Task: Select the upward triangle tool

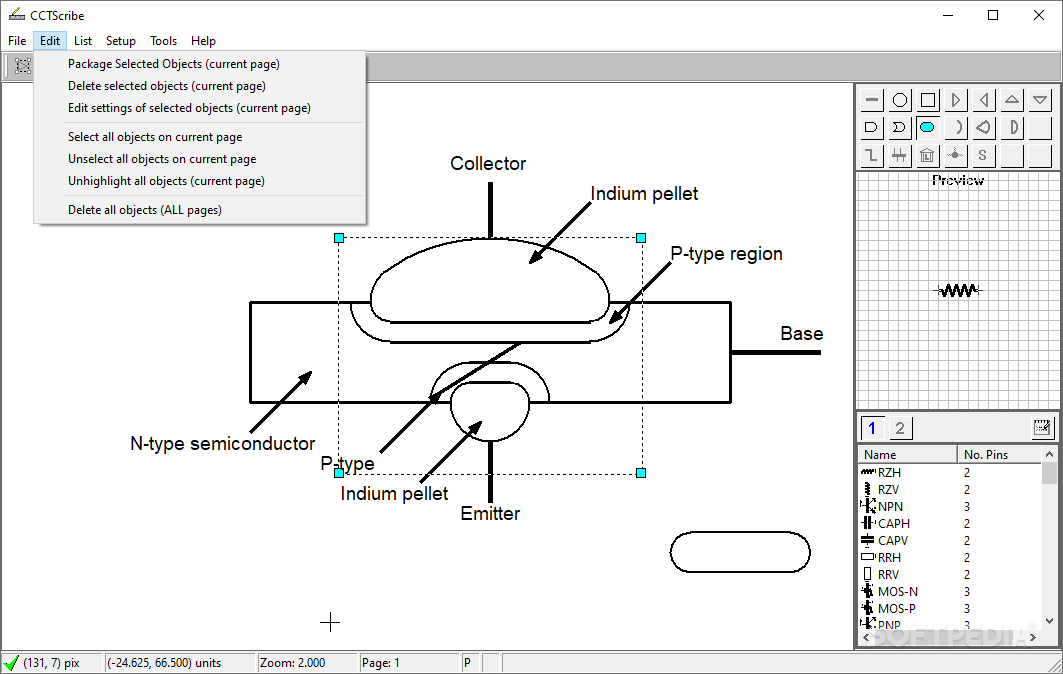Action: tap(1011, 100)
